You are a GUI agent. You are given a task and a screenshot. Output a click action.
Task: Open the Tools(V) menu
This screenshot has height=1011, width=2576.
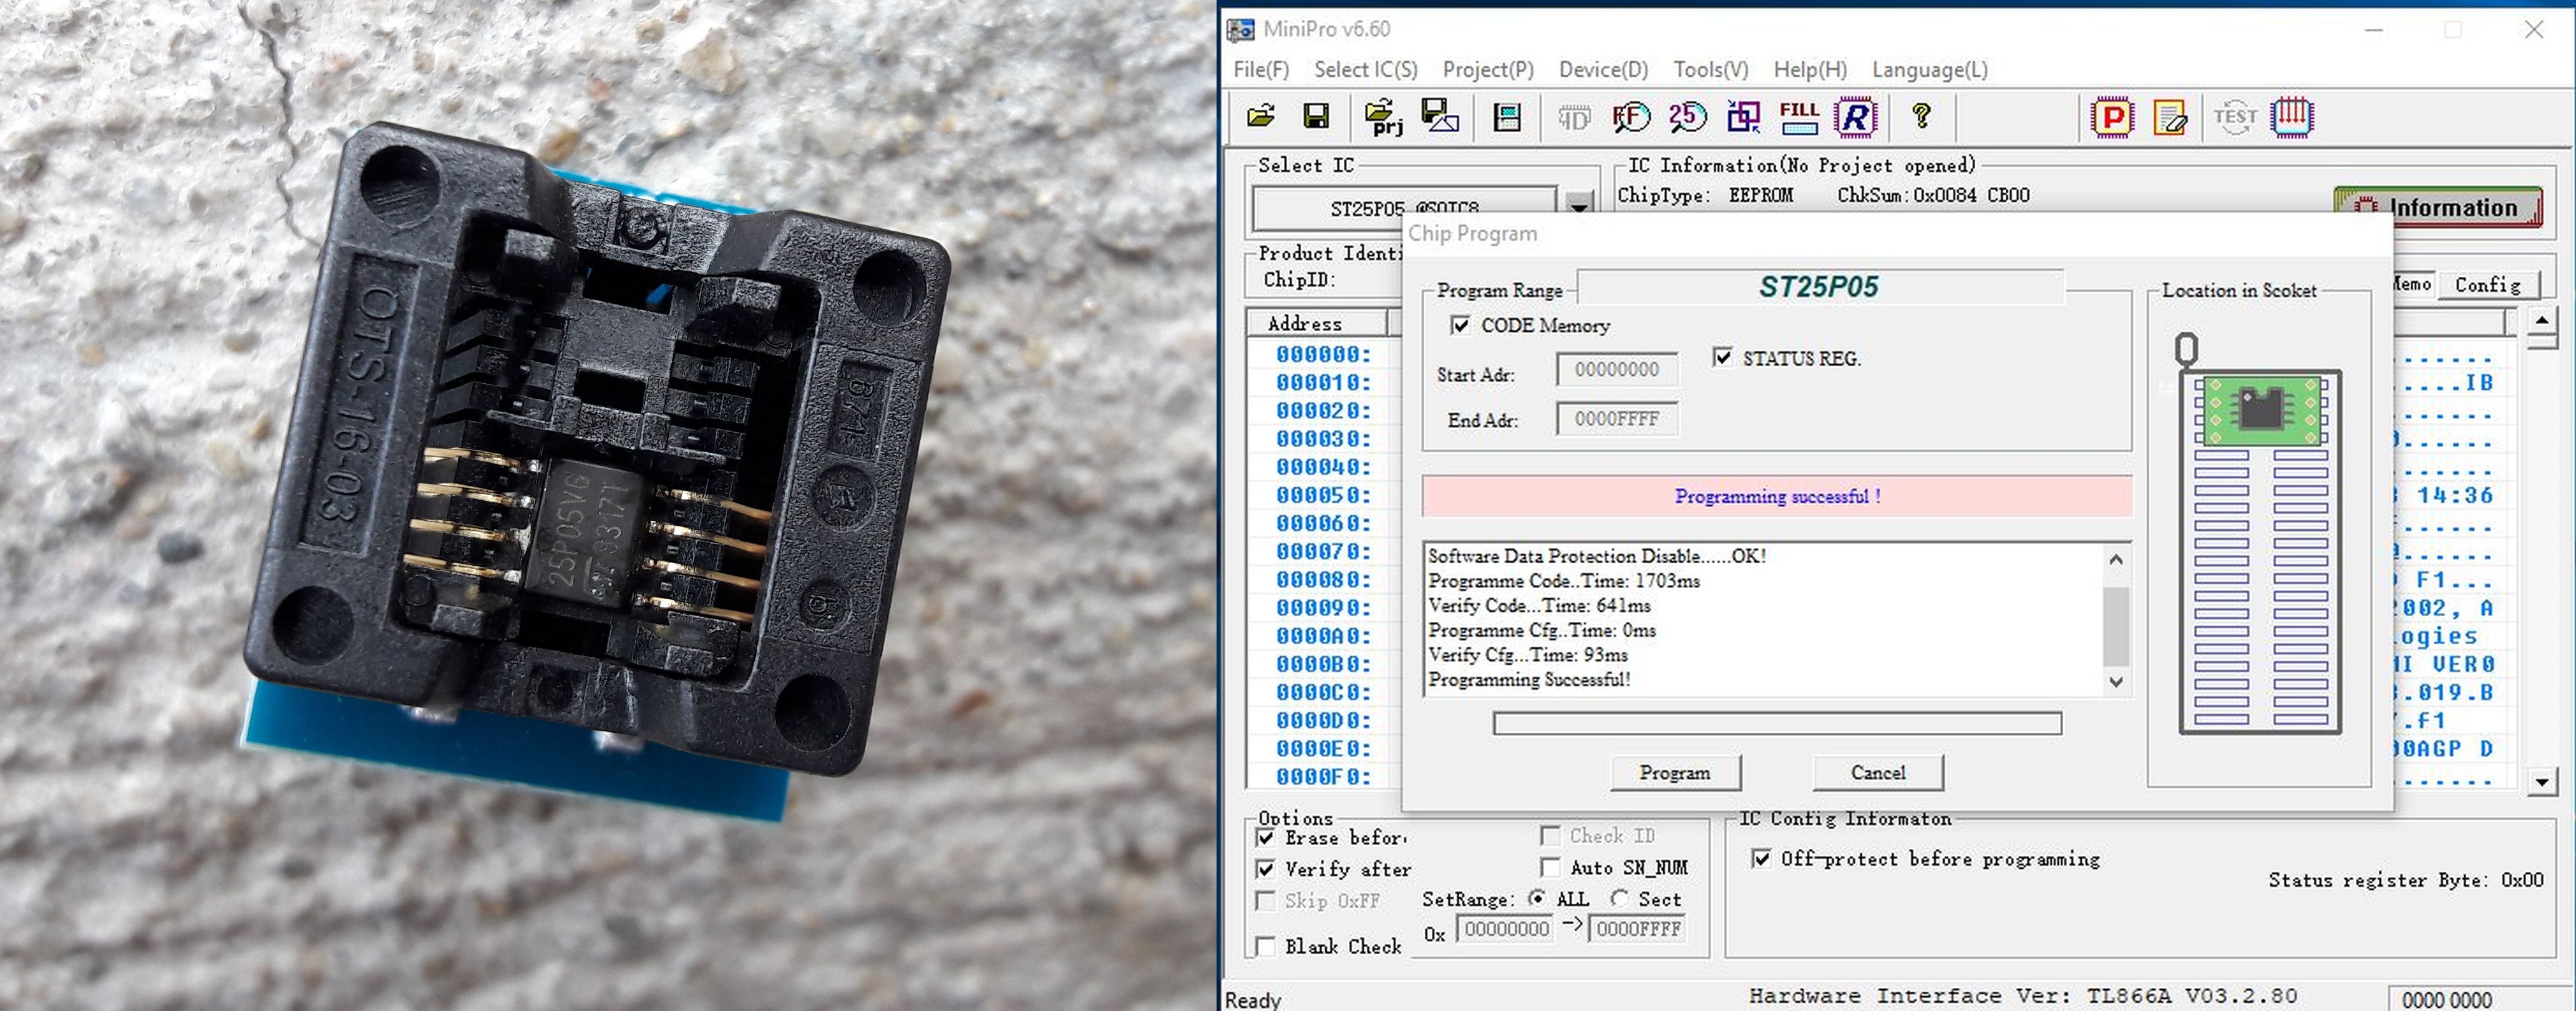click(x=1710, y=70)
